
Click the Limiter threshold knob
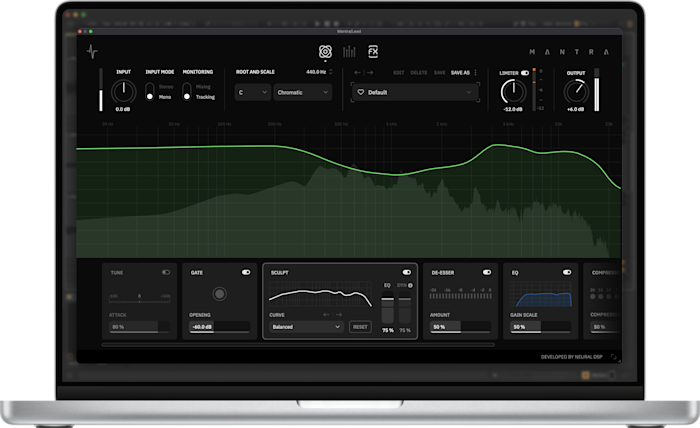513,92
